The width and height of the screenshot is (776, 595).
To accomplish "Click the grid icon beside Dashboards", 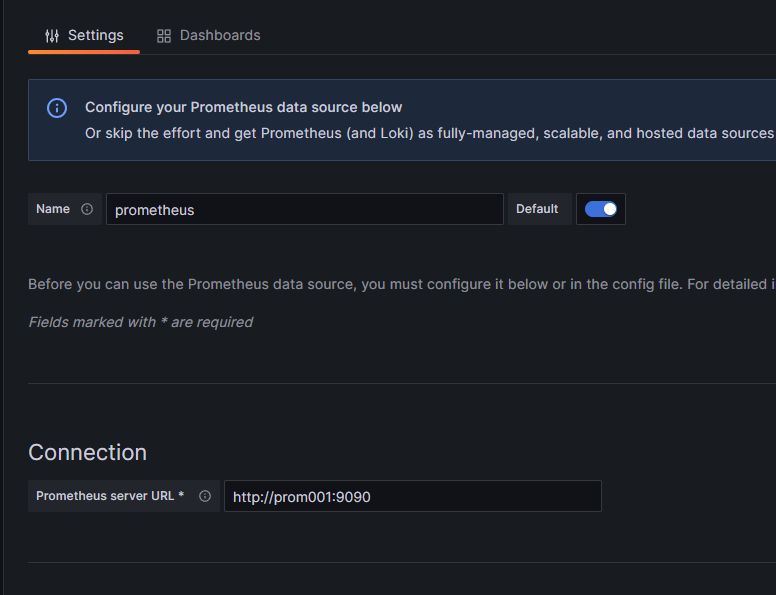I will [164, 36].
